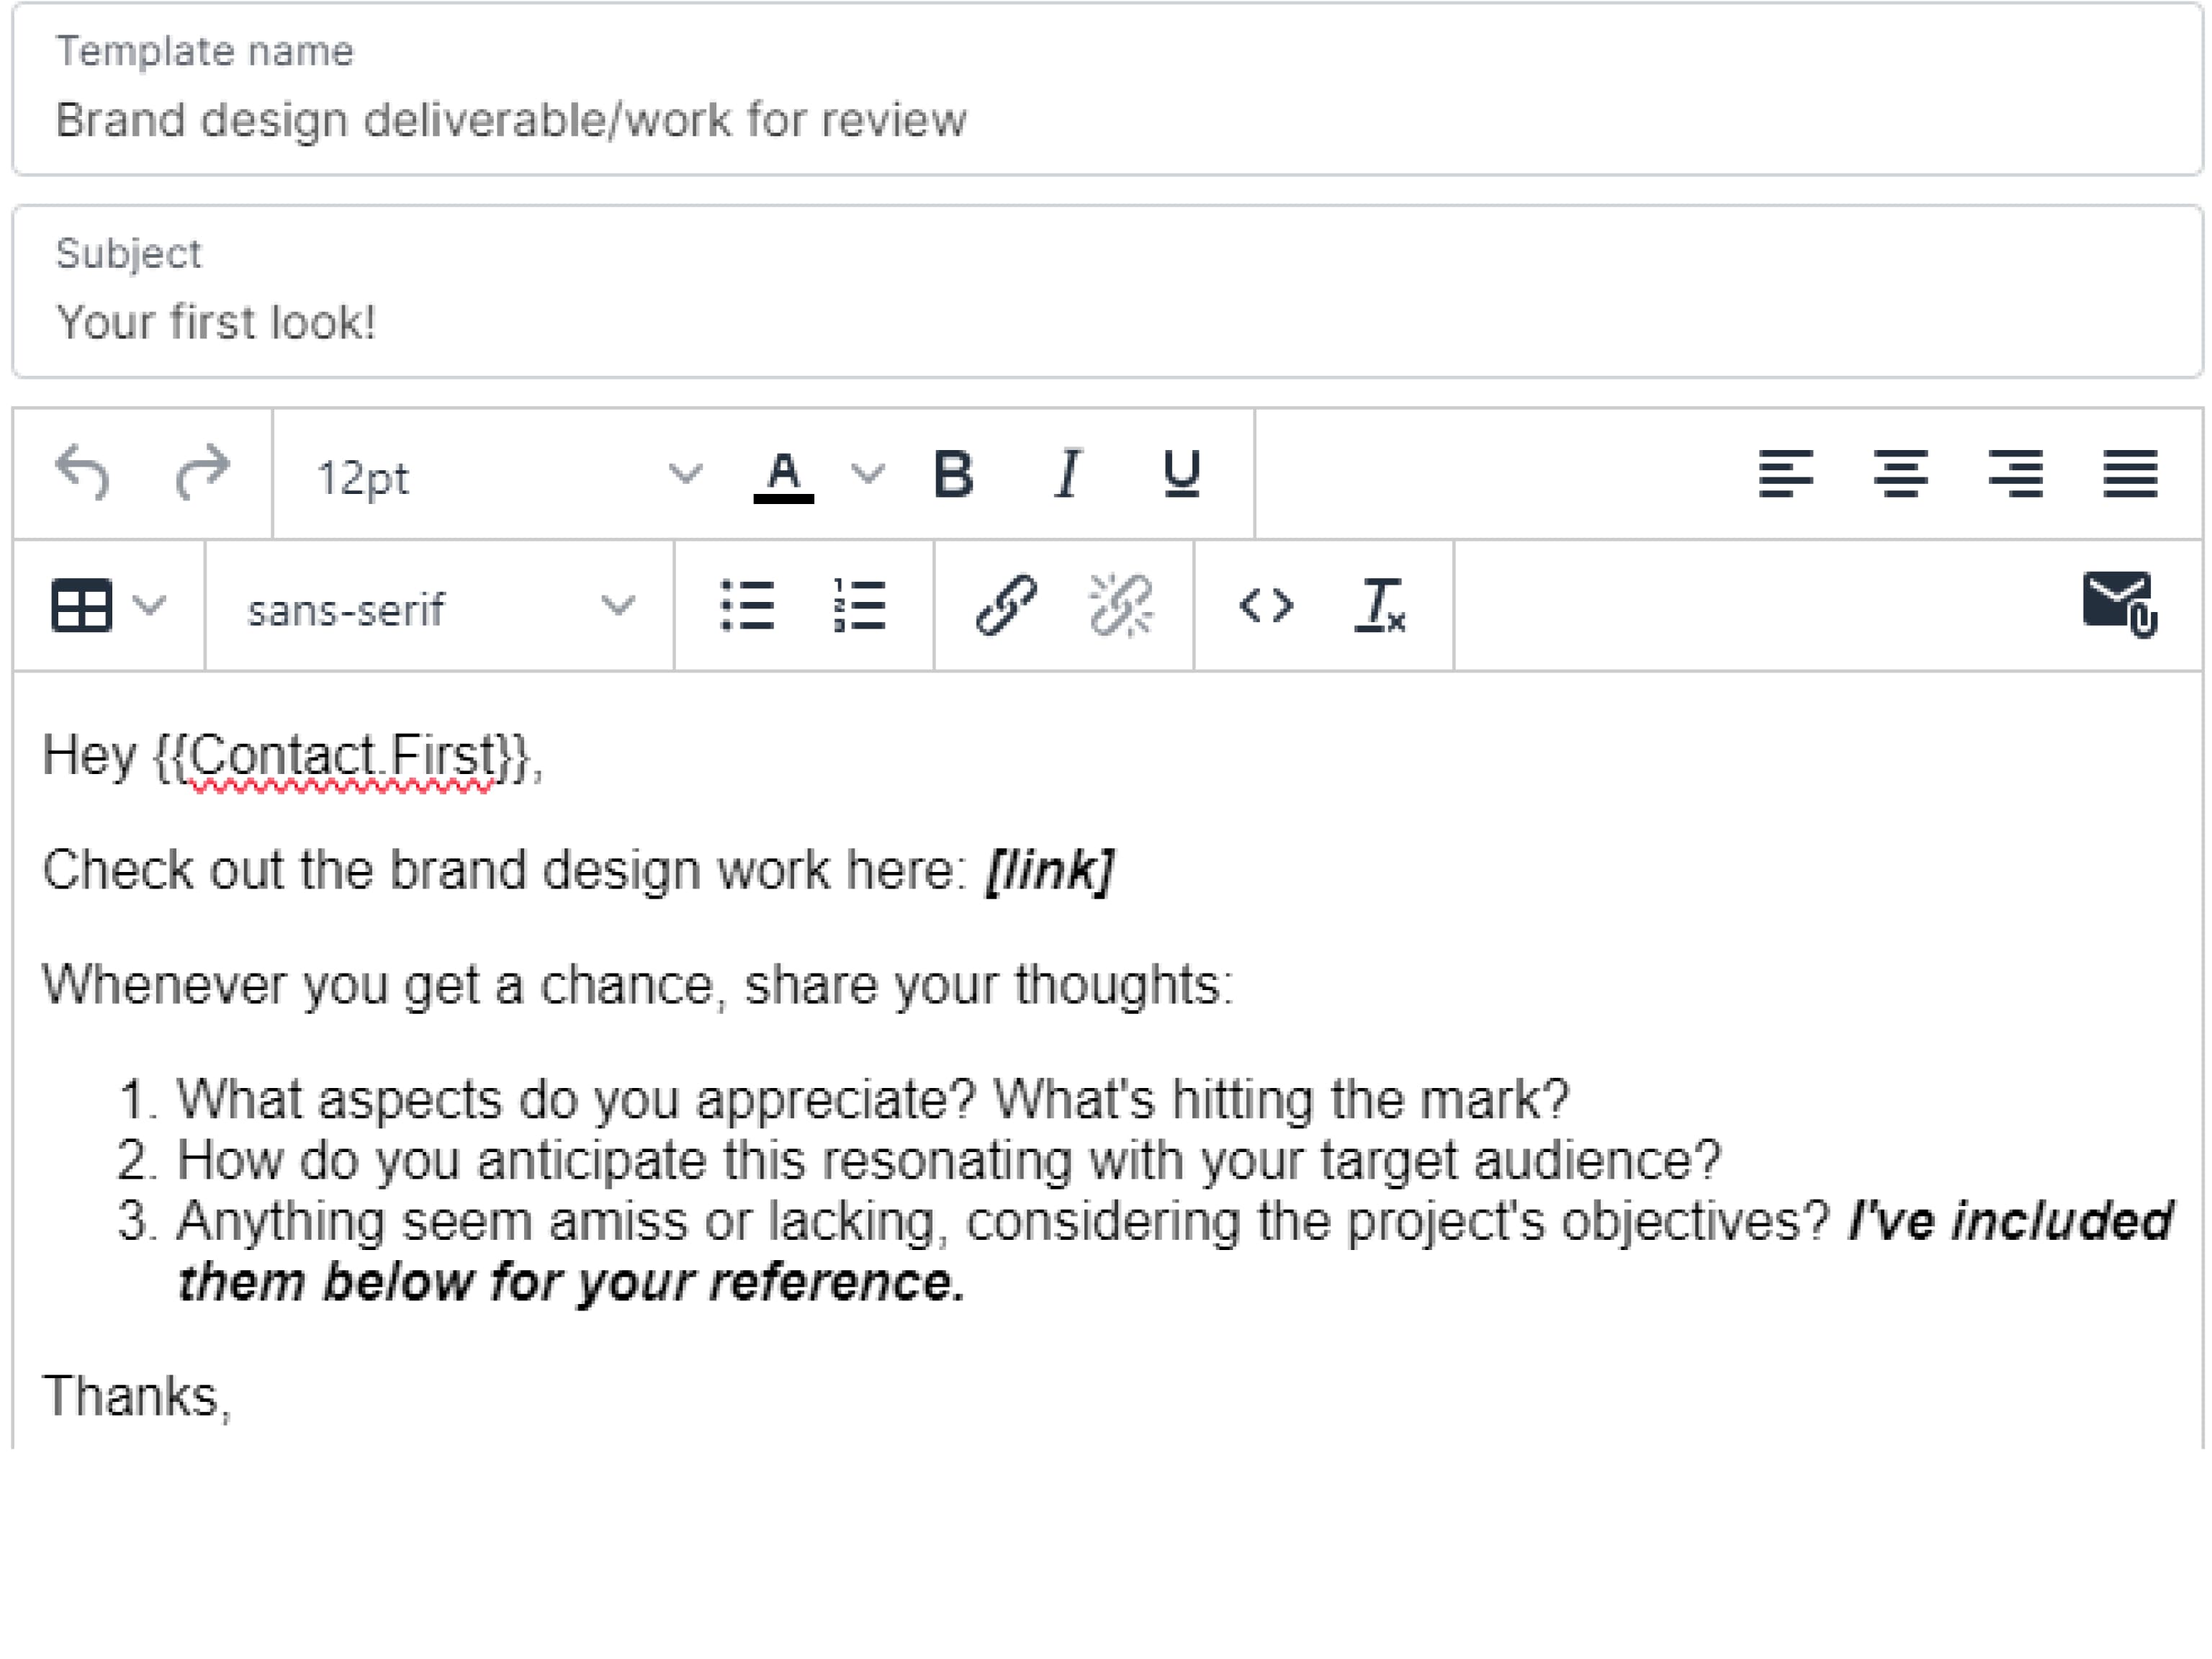2212x1659 pixels.
Task: Open the insert table menu
Action: pos(106,606)
